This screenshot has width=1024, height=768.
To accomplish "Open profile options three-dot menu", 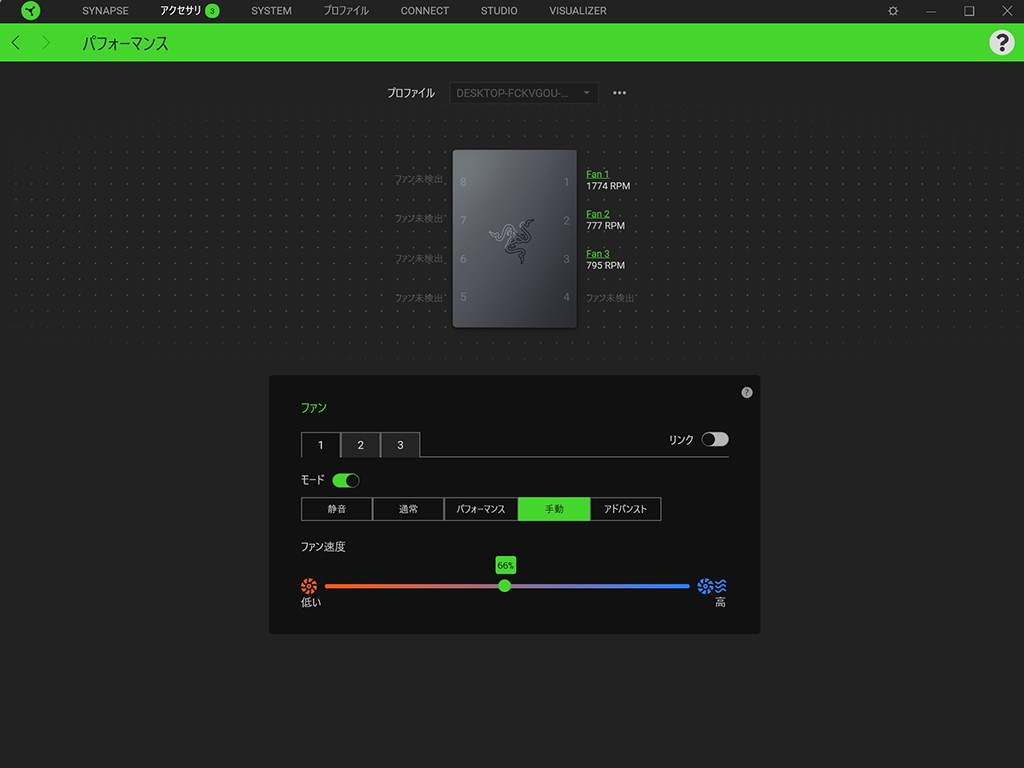I will [619, 93].
